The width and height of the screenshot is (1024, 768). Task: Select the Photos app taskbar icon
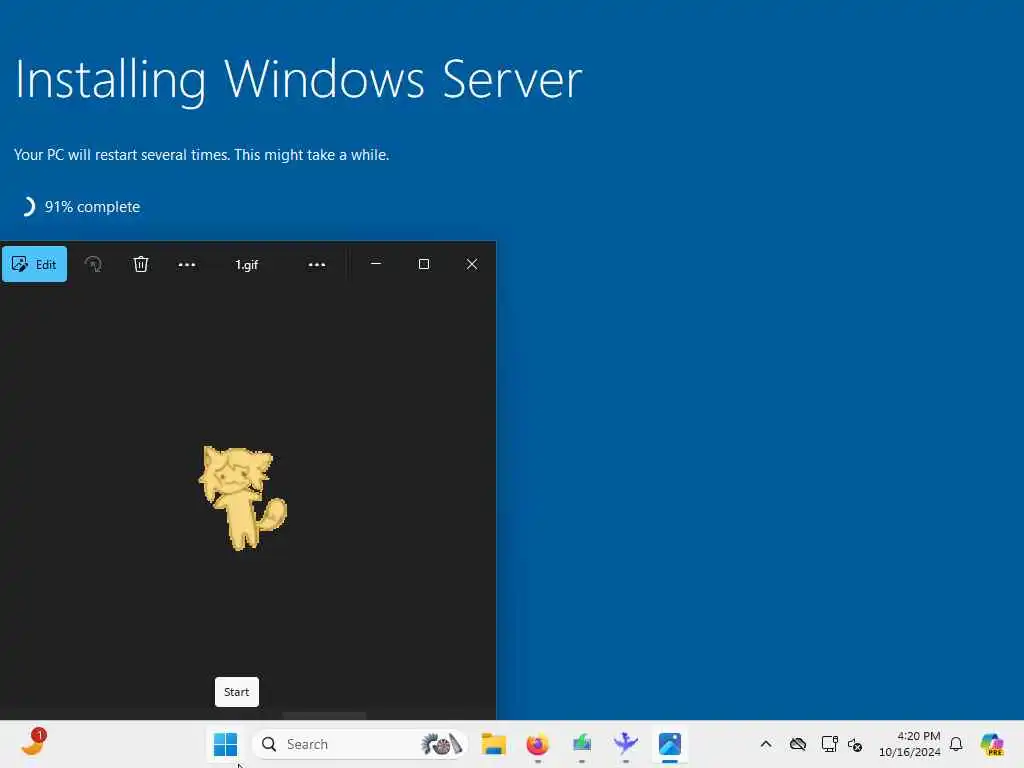coord(670,744)
